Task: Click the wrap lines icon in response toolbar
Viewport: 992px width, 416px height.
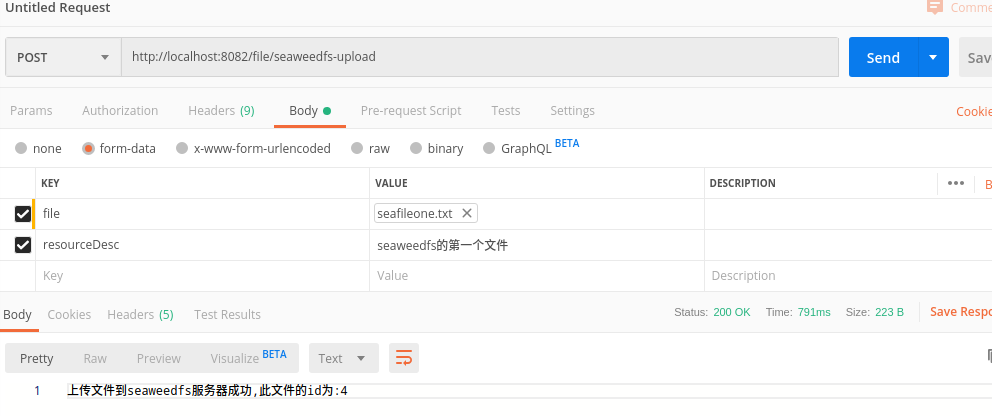Action: [x=404, y=358]
